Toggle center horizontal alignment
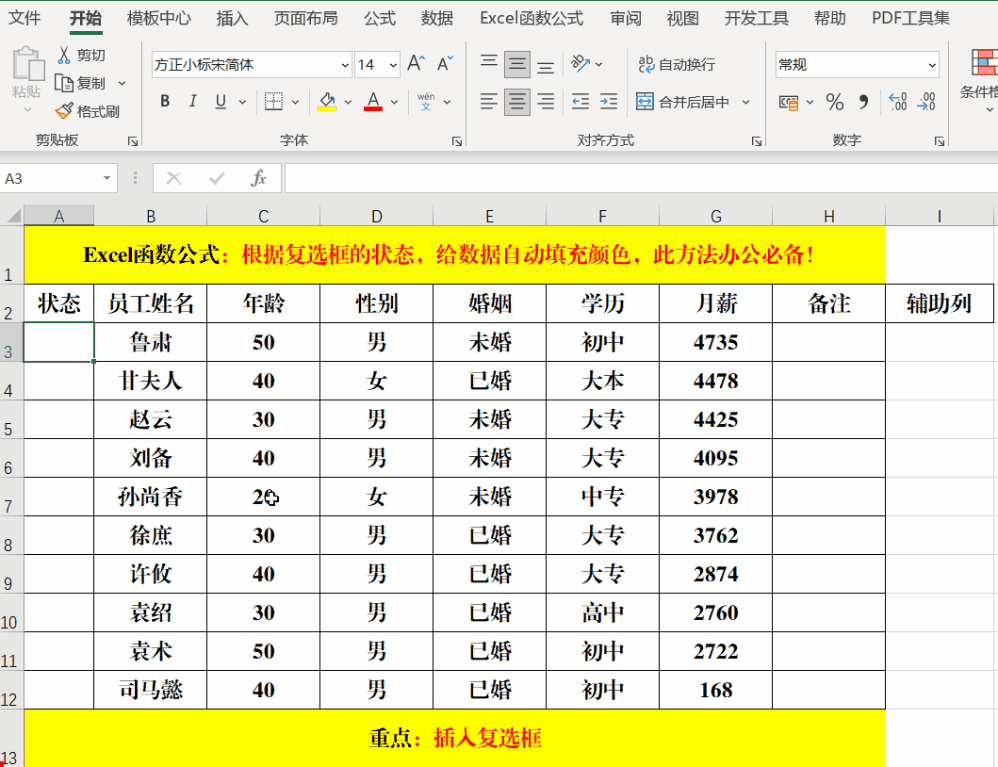 [x=517, y=101]
